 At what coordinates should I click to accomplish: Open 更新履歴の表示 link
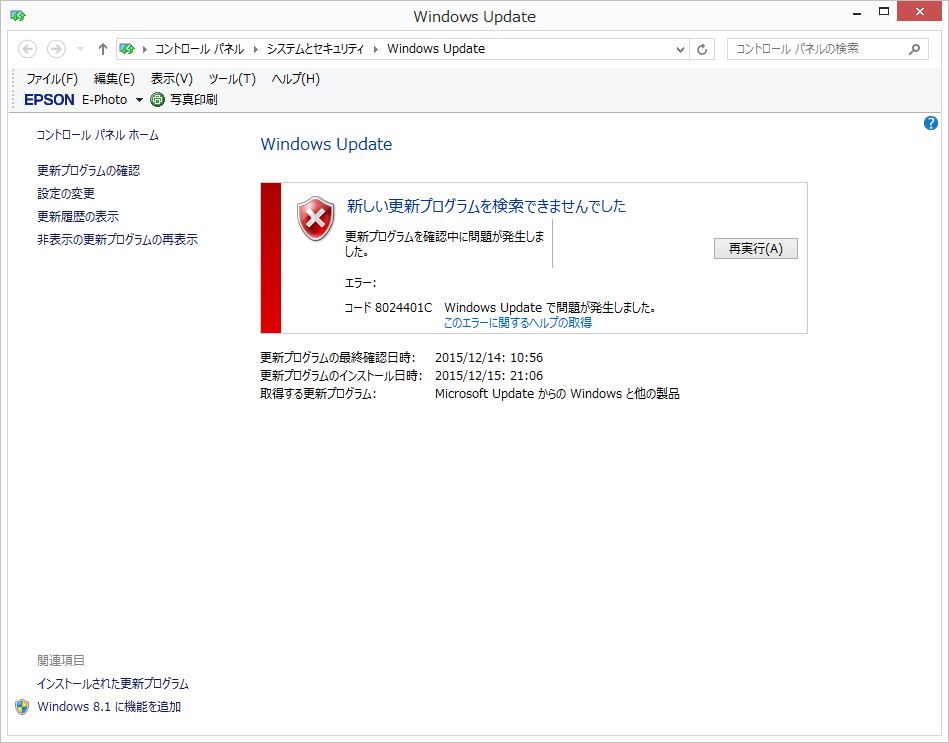click(78, 217)
